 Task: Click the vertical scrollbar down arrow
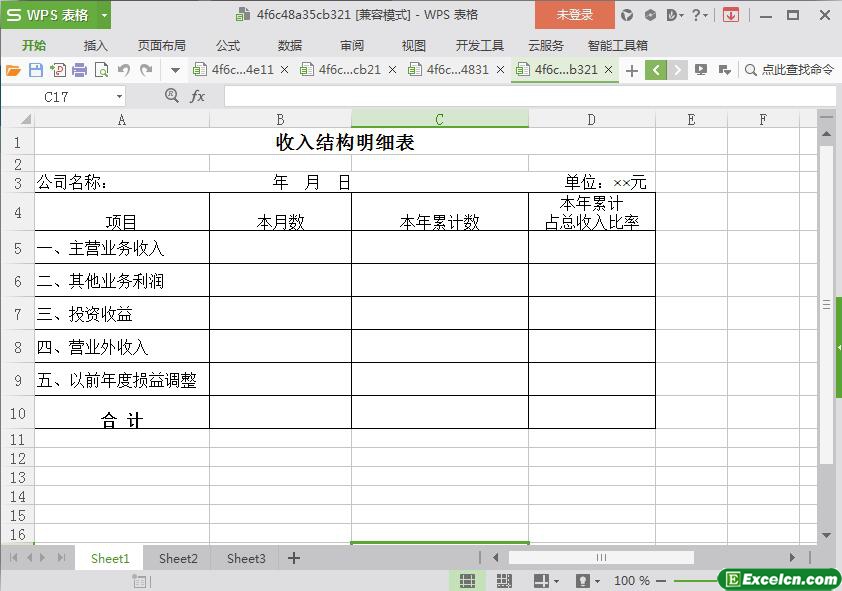pos(827,535)
